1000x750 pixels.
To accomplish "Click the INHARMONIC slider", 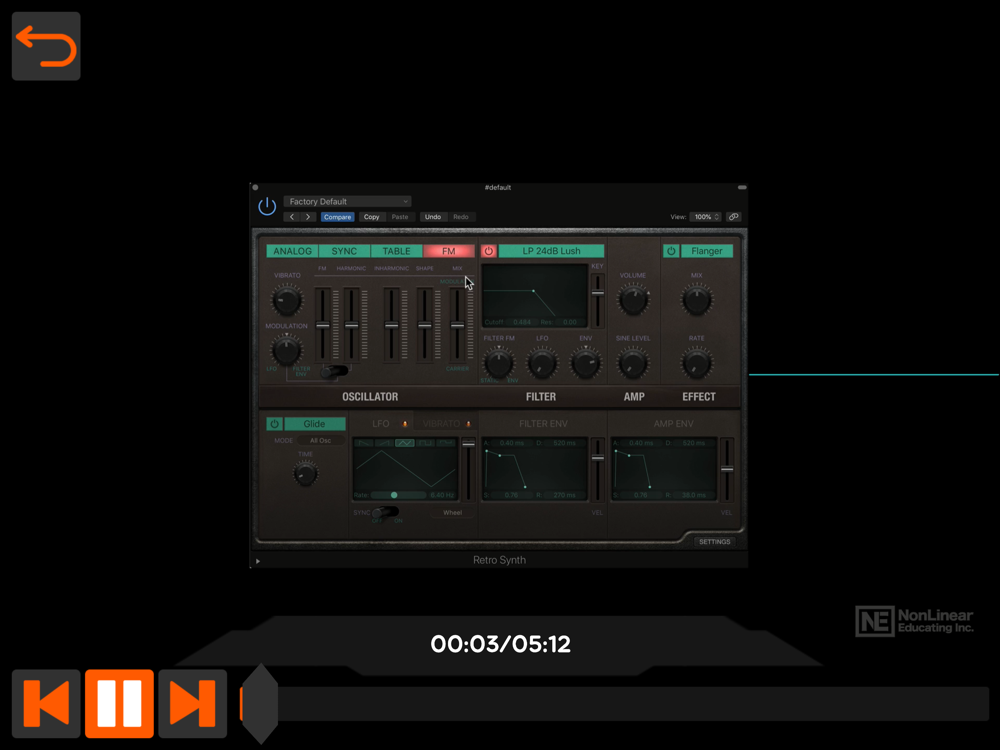I will (392, 325).
